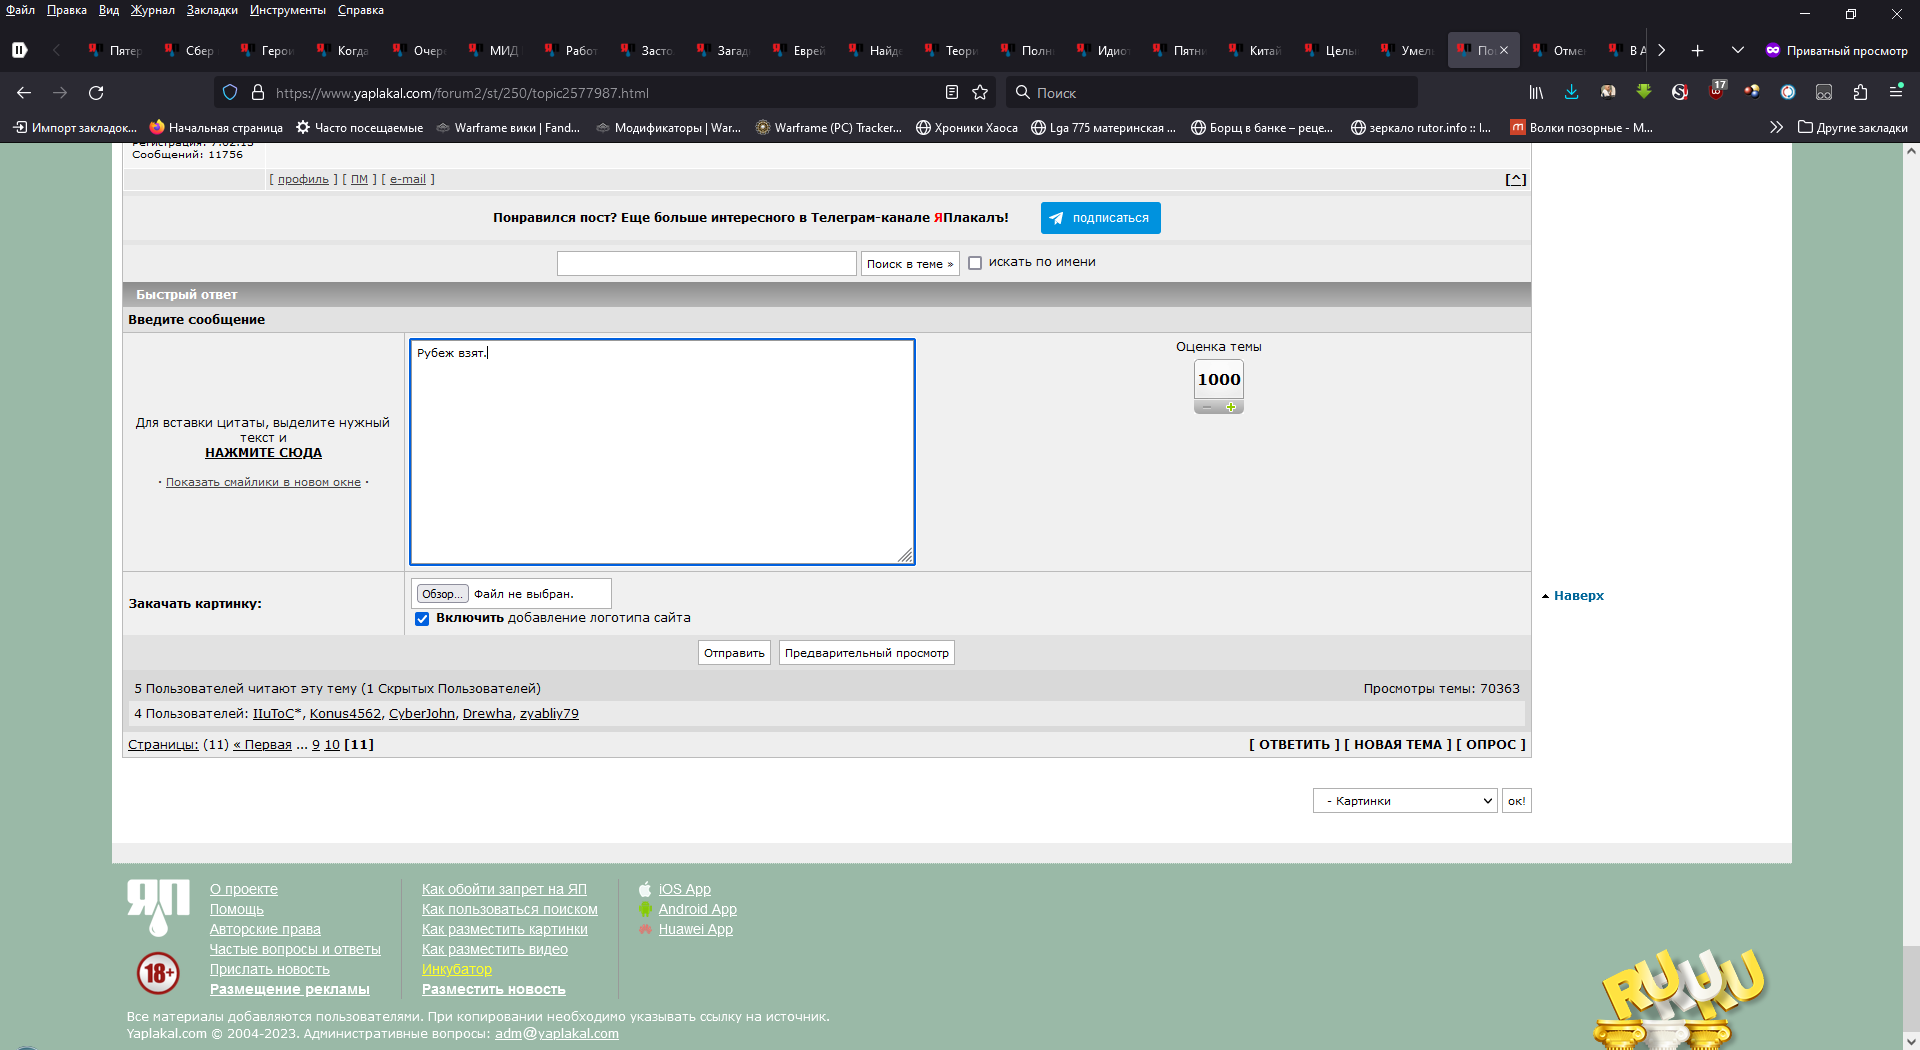Close the active tab
Viewport: 1920px width, 1050px height.
pyautogui.click(x=1504, y=50)
